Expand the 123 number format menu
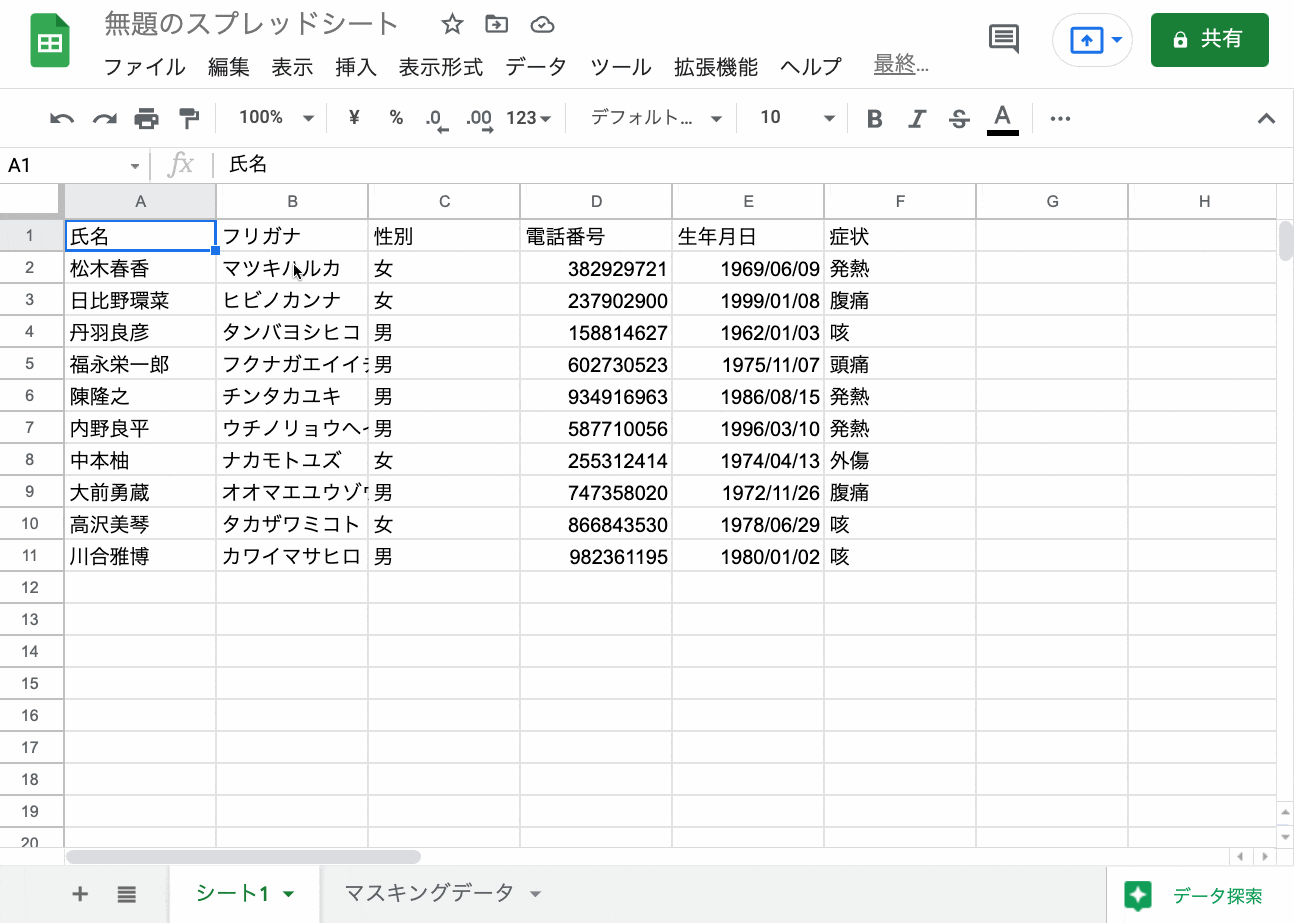Screen dimensions: 1294x923 (x=528, y=117)
